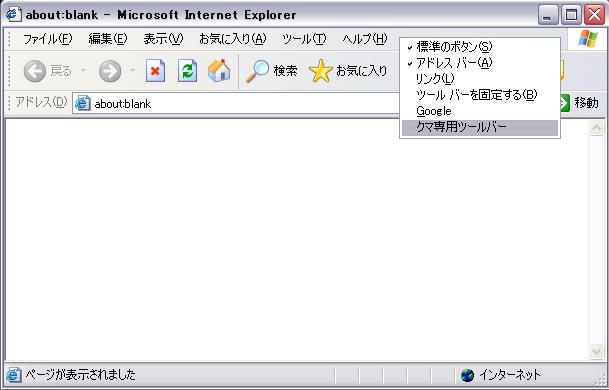Go to the Home page icon
Image resolution: width=609 pixels, height=390 pixels.
pyautogui.click(x=219, y=71)
